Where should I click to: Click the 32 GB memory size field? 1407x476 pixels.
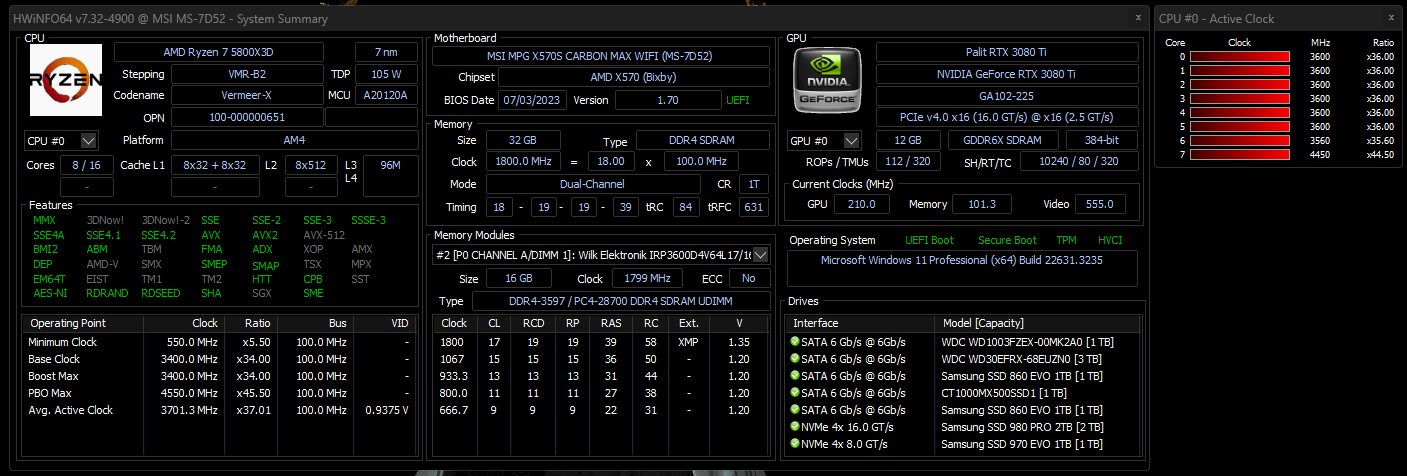523,141
